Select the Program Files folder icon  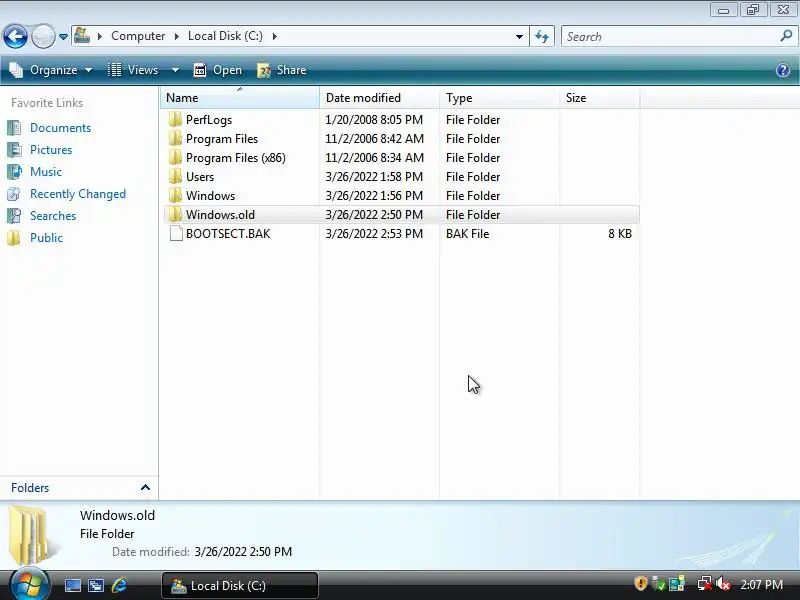(x=175, y=138)
